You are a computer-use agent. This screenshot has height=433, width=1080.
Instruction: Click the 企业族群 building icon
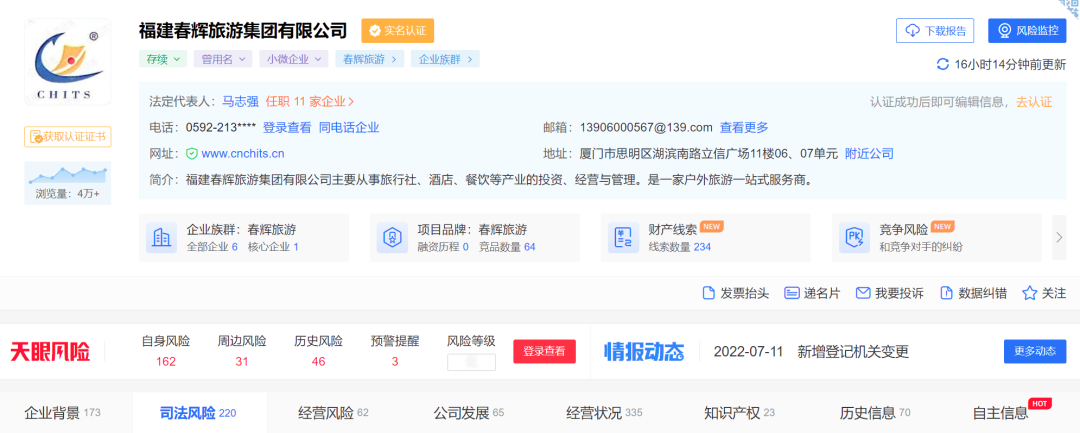pos(161,238)
